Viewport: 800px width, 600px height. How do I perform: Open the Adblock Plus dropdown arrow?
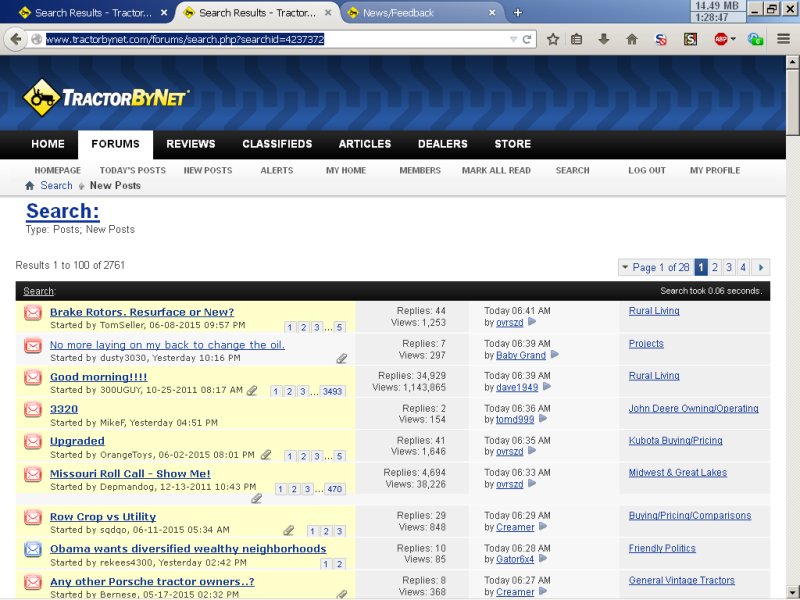(x=733, y=39)
